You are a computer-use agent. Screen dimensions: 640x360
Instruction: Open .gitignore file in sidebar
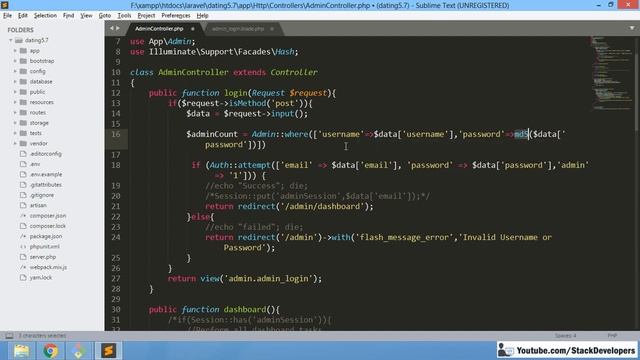[x=42, y=195]
